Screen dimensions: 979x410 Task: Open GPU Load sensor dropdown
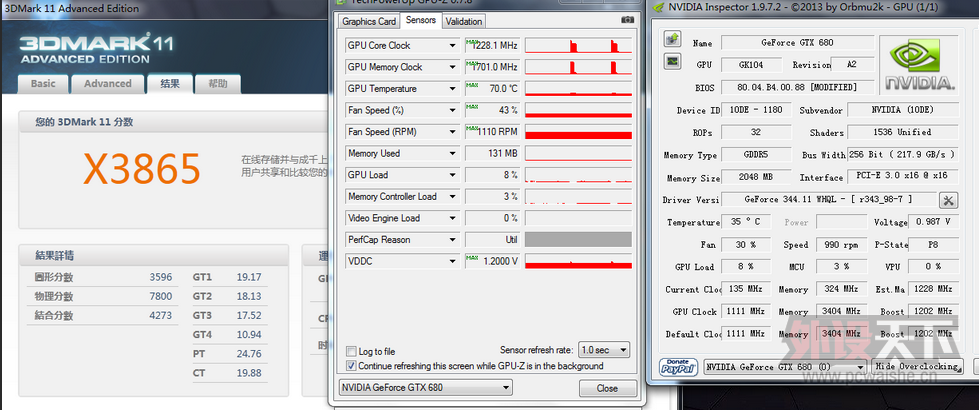click(453, 175)
